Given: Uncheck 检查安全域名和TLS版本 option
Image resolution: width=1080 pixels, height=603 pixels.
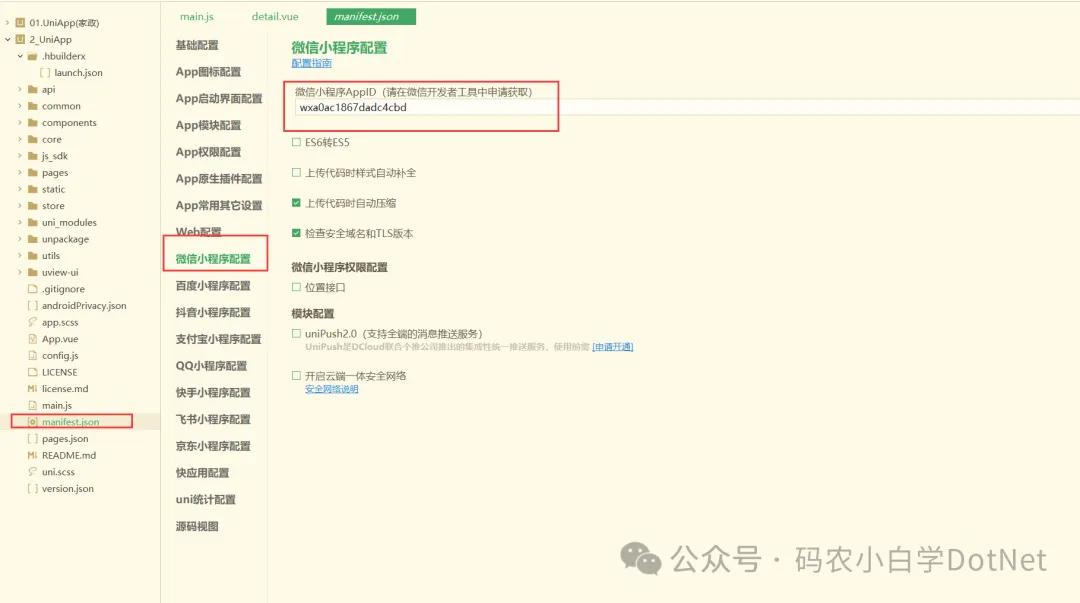Looking at the screenshot, I should 296,233.
